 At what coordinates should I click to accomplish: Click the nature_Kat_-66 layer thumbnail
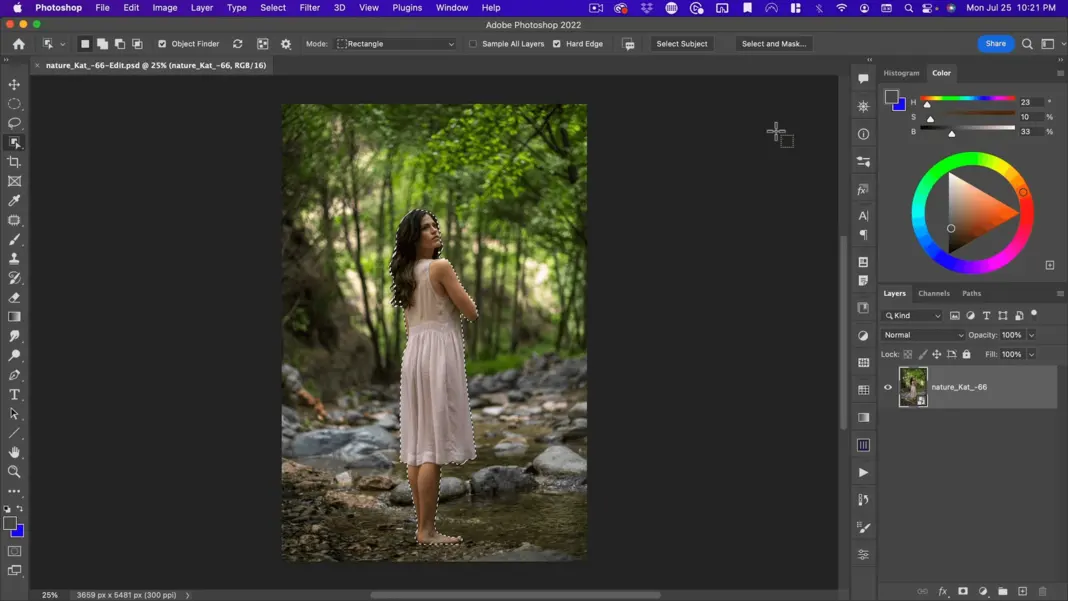(x=913, y=387)
